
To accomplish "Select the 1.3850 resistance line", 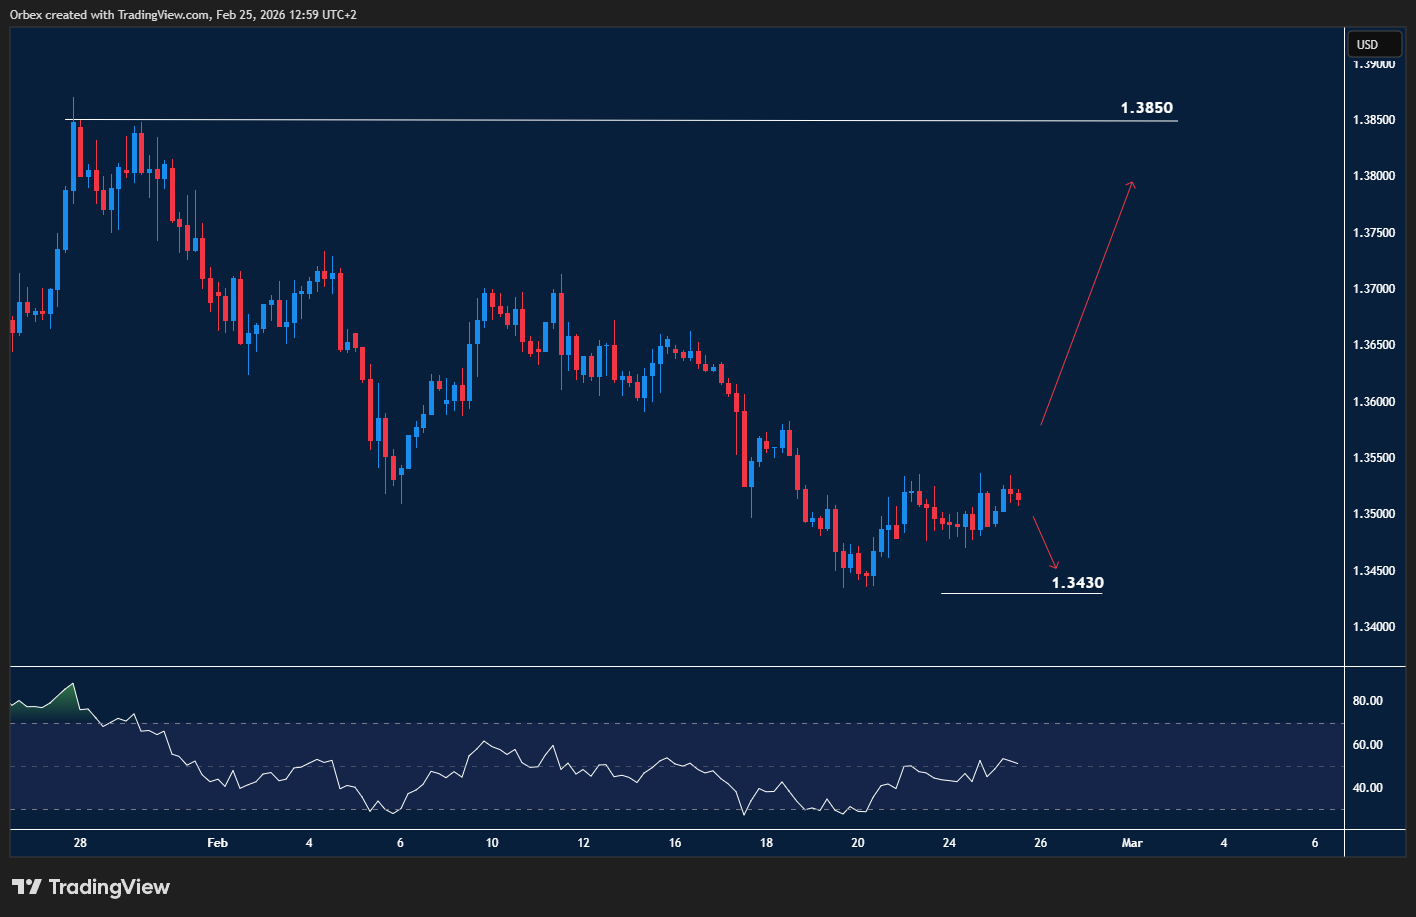I will coord(600,120).
